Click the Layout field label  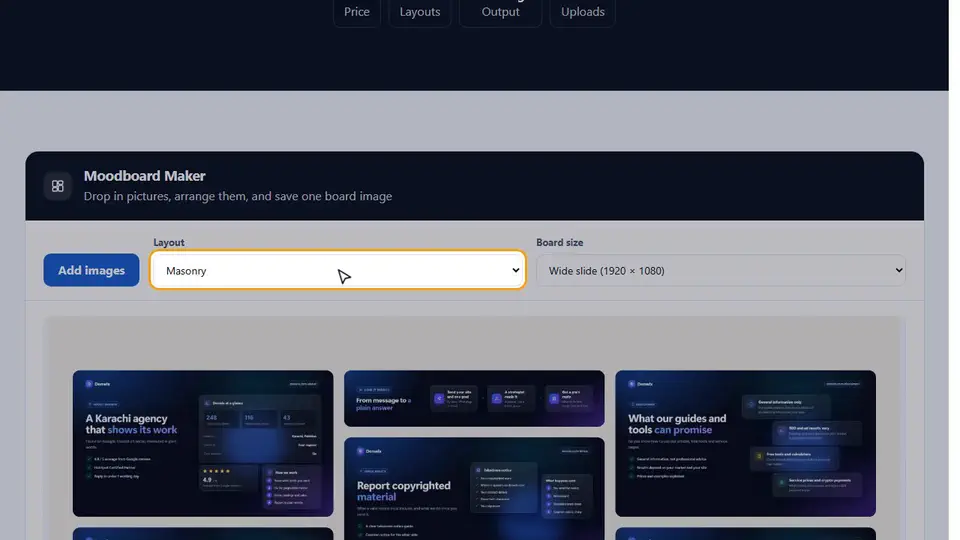(169, 242)
